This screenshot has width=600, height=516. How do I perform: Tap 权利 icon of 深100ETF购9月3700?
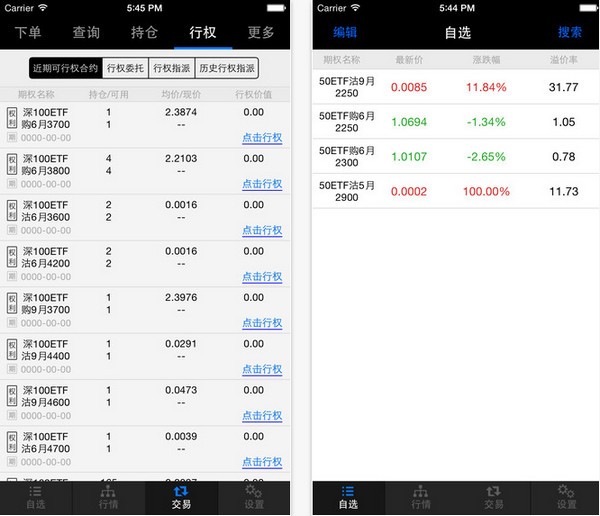coord(12,303)
